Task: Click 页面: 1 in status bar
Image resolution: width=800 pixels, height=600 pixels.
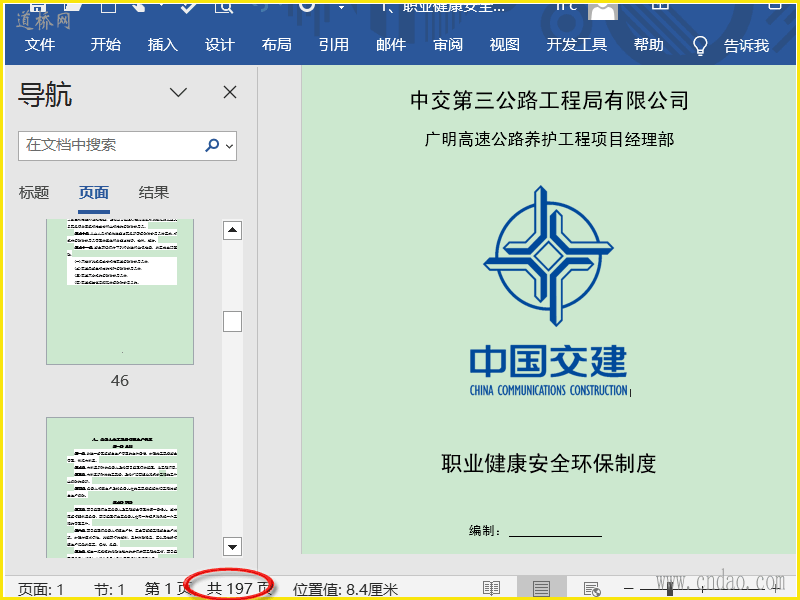Action: (x=41, y=589)
